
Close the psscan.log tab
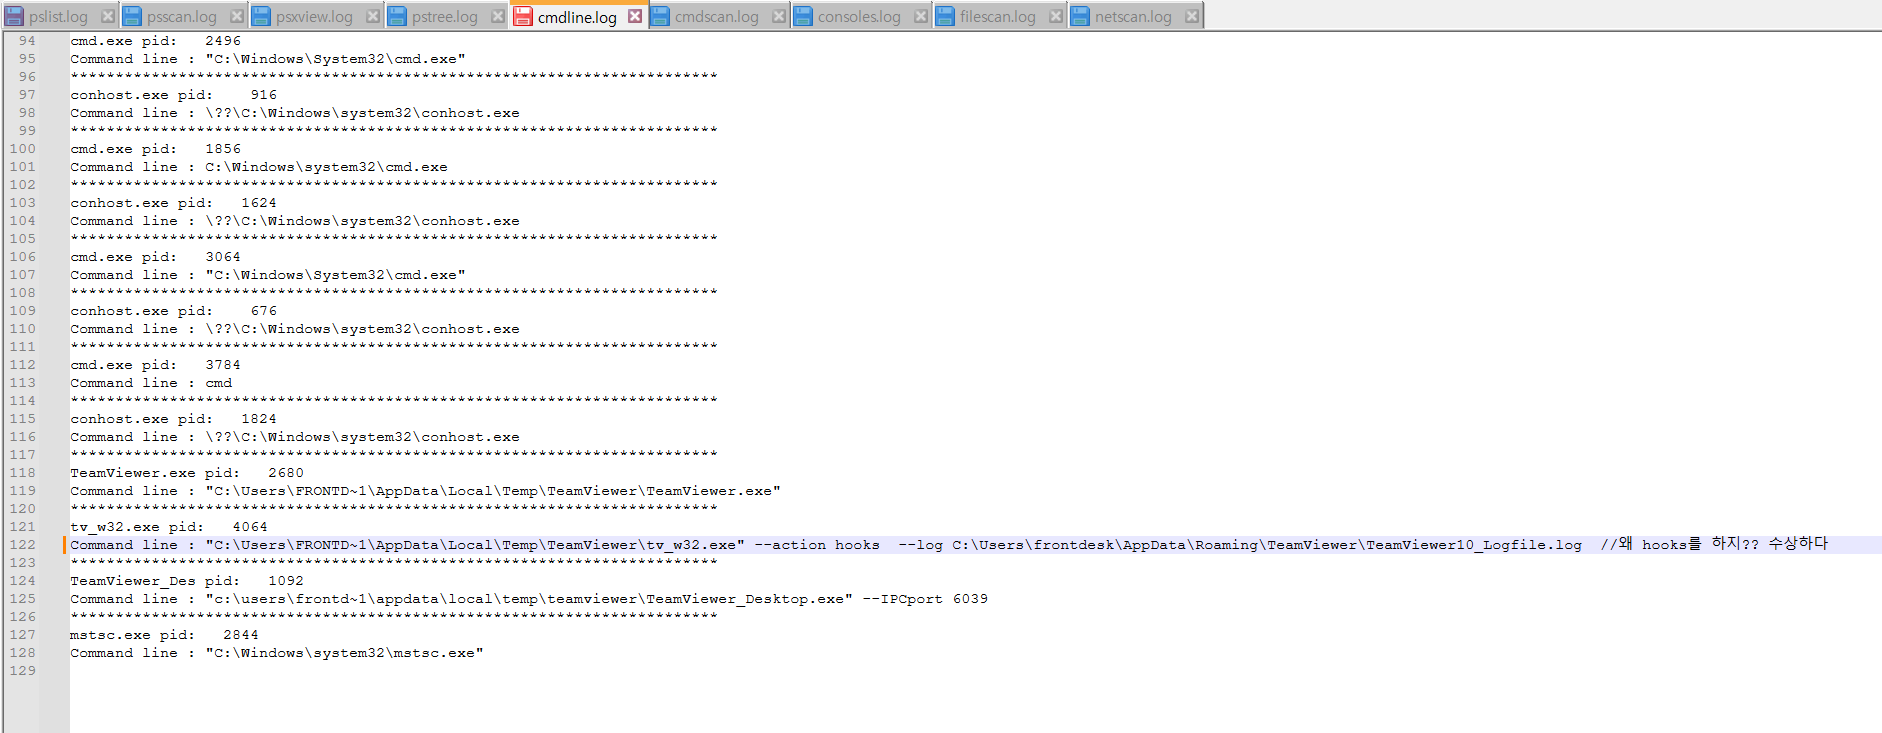[237, 16]
